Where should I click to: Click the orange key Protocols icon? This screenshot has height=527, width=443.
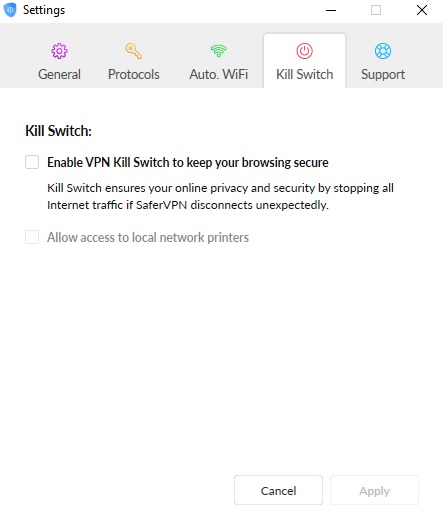[x=133, y=51]
